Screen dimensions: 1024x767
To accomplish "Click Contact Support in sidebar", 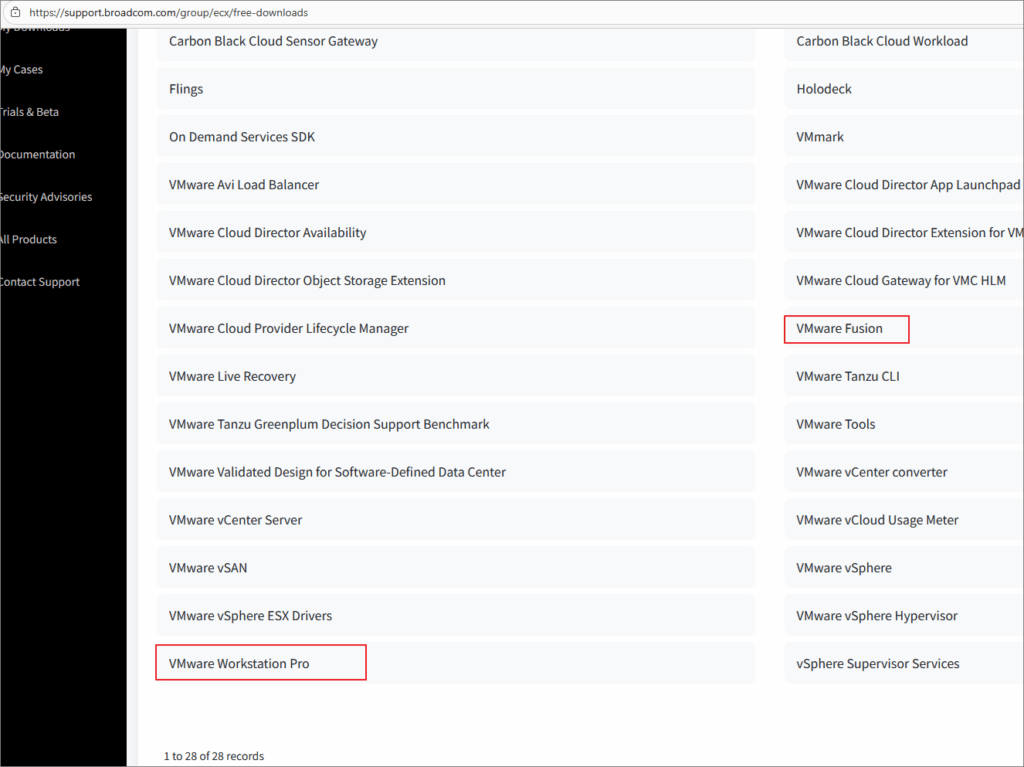I will point(39,282).
